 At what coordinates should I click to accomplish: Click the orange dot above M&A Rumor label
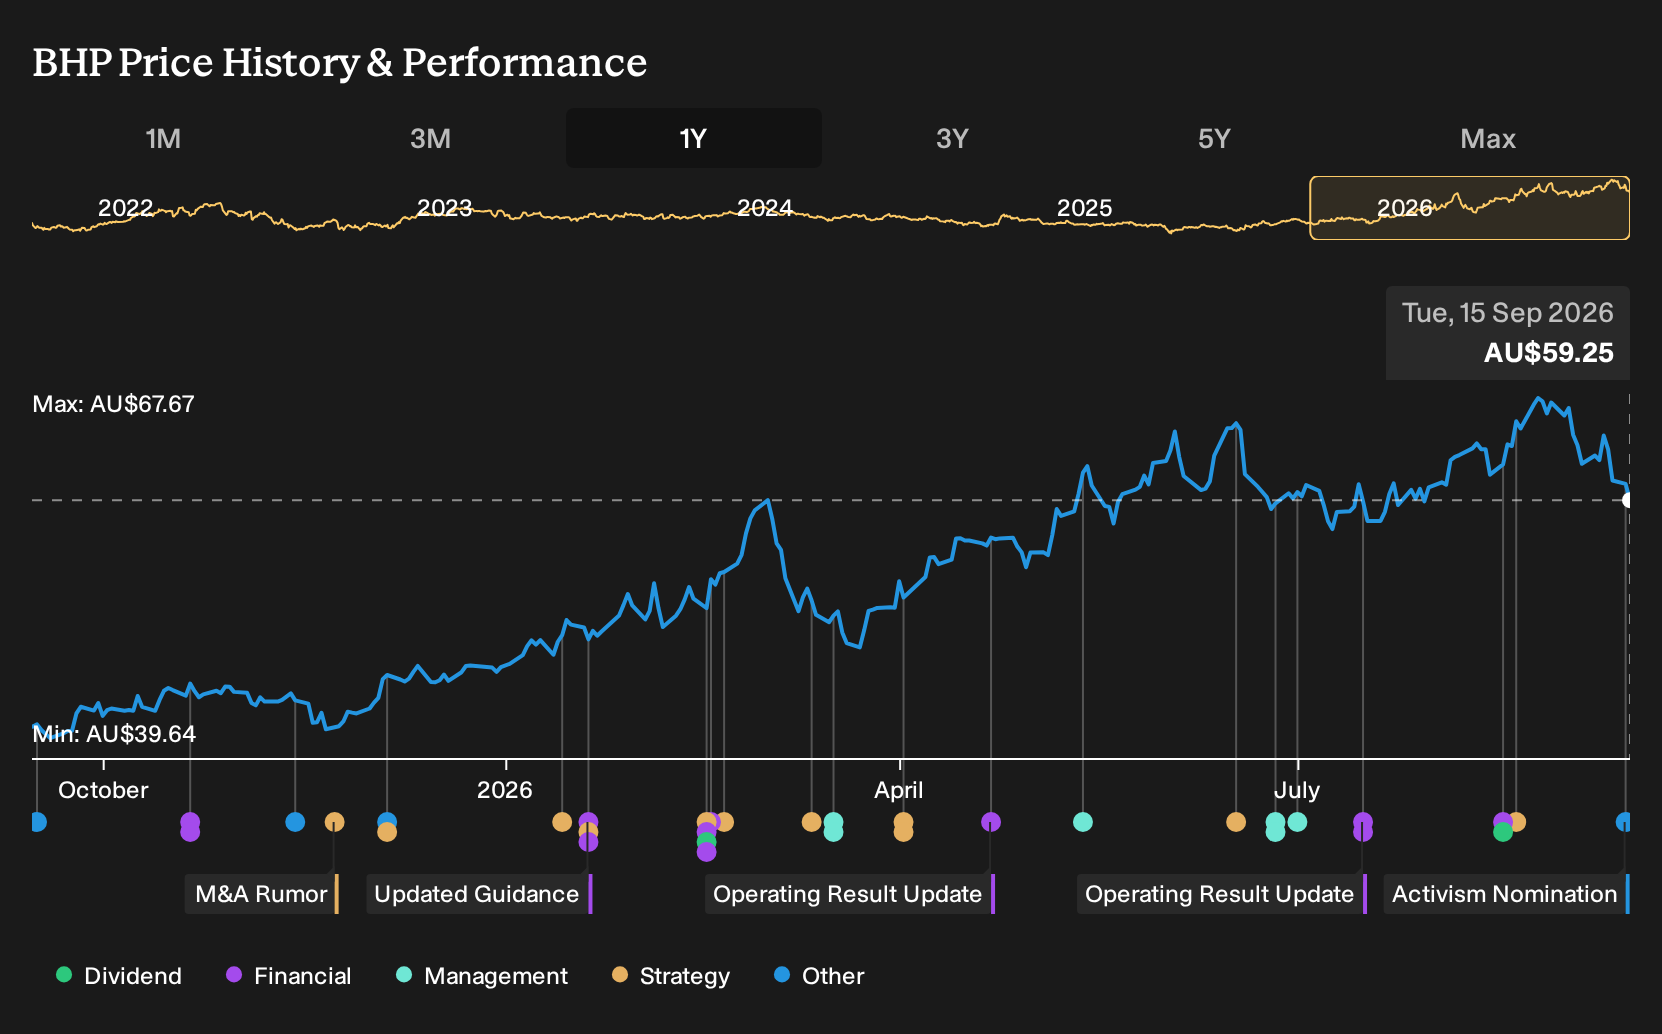coord(335,822)
